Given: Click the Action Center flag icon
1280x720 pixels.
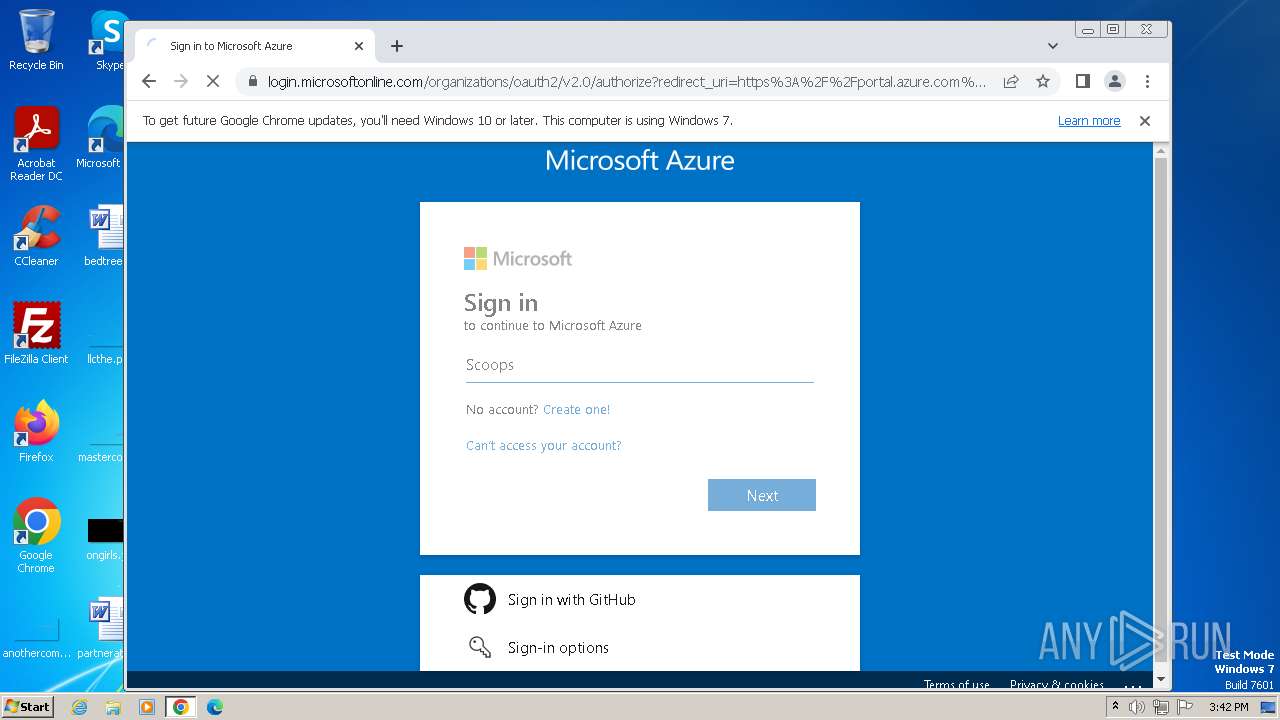Looking at the screenshot, I should point(1183,707).
